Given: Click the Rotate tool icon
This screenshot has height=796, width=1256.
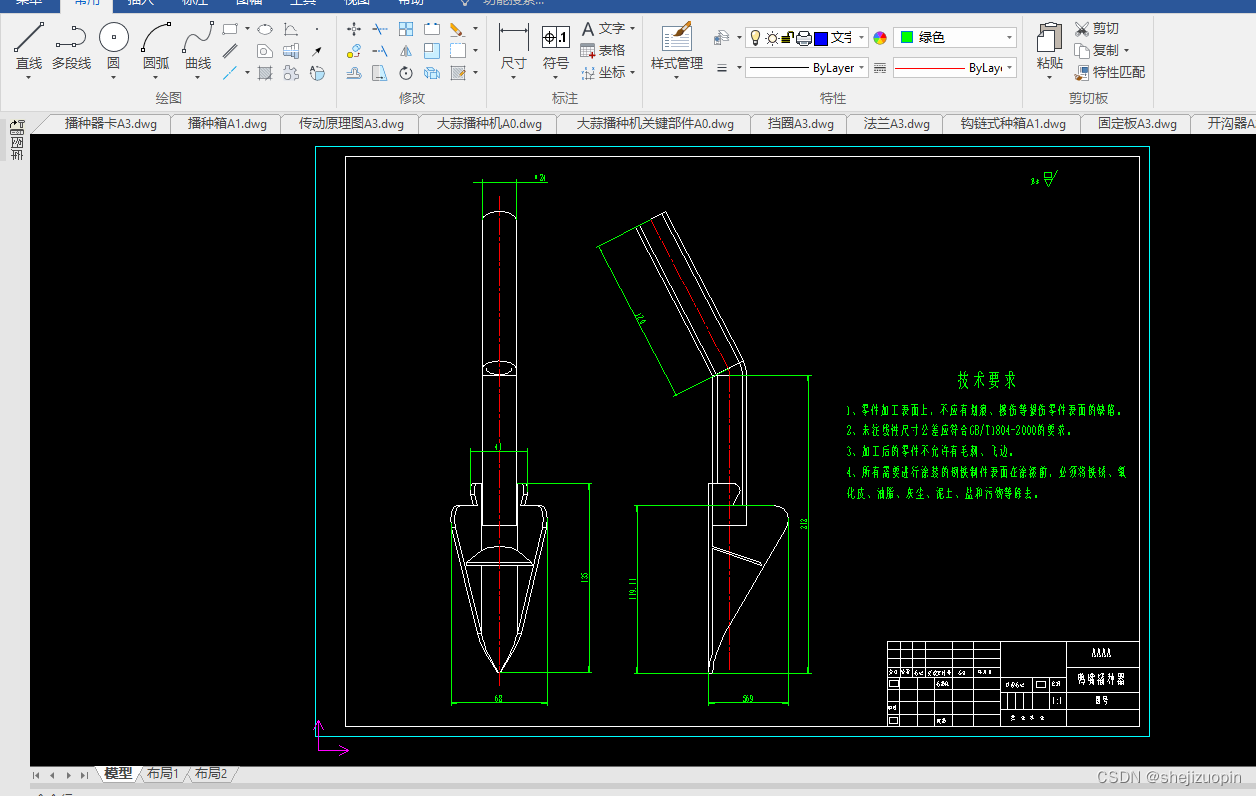Looking at the screenshot, I should coord(406,73).
